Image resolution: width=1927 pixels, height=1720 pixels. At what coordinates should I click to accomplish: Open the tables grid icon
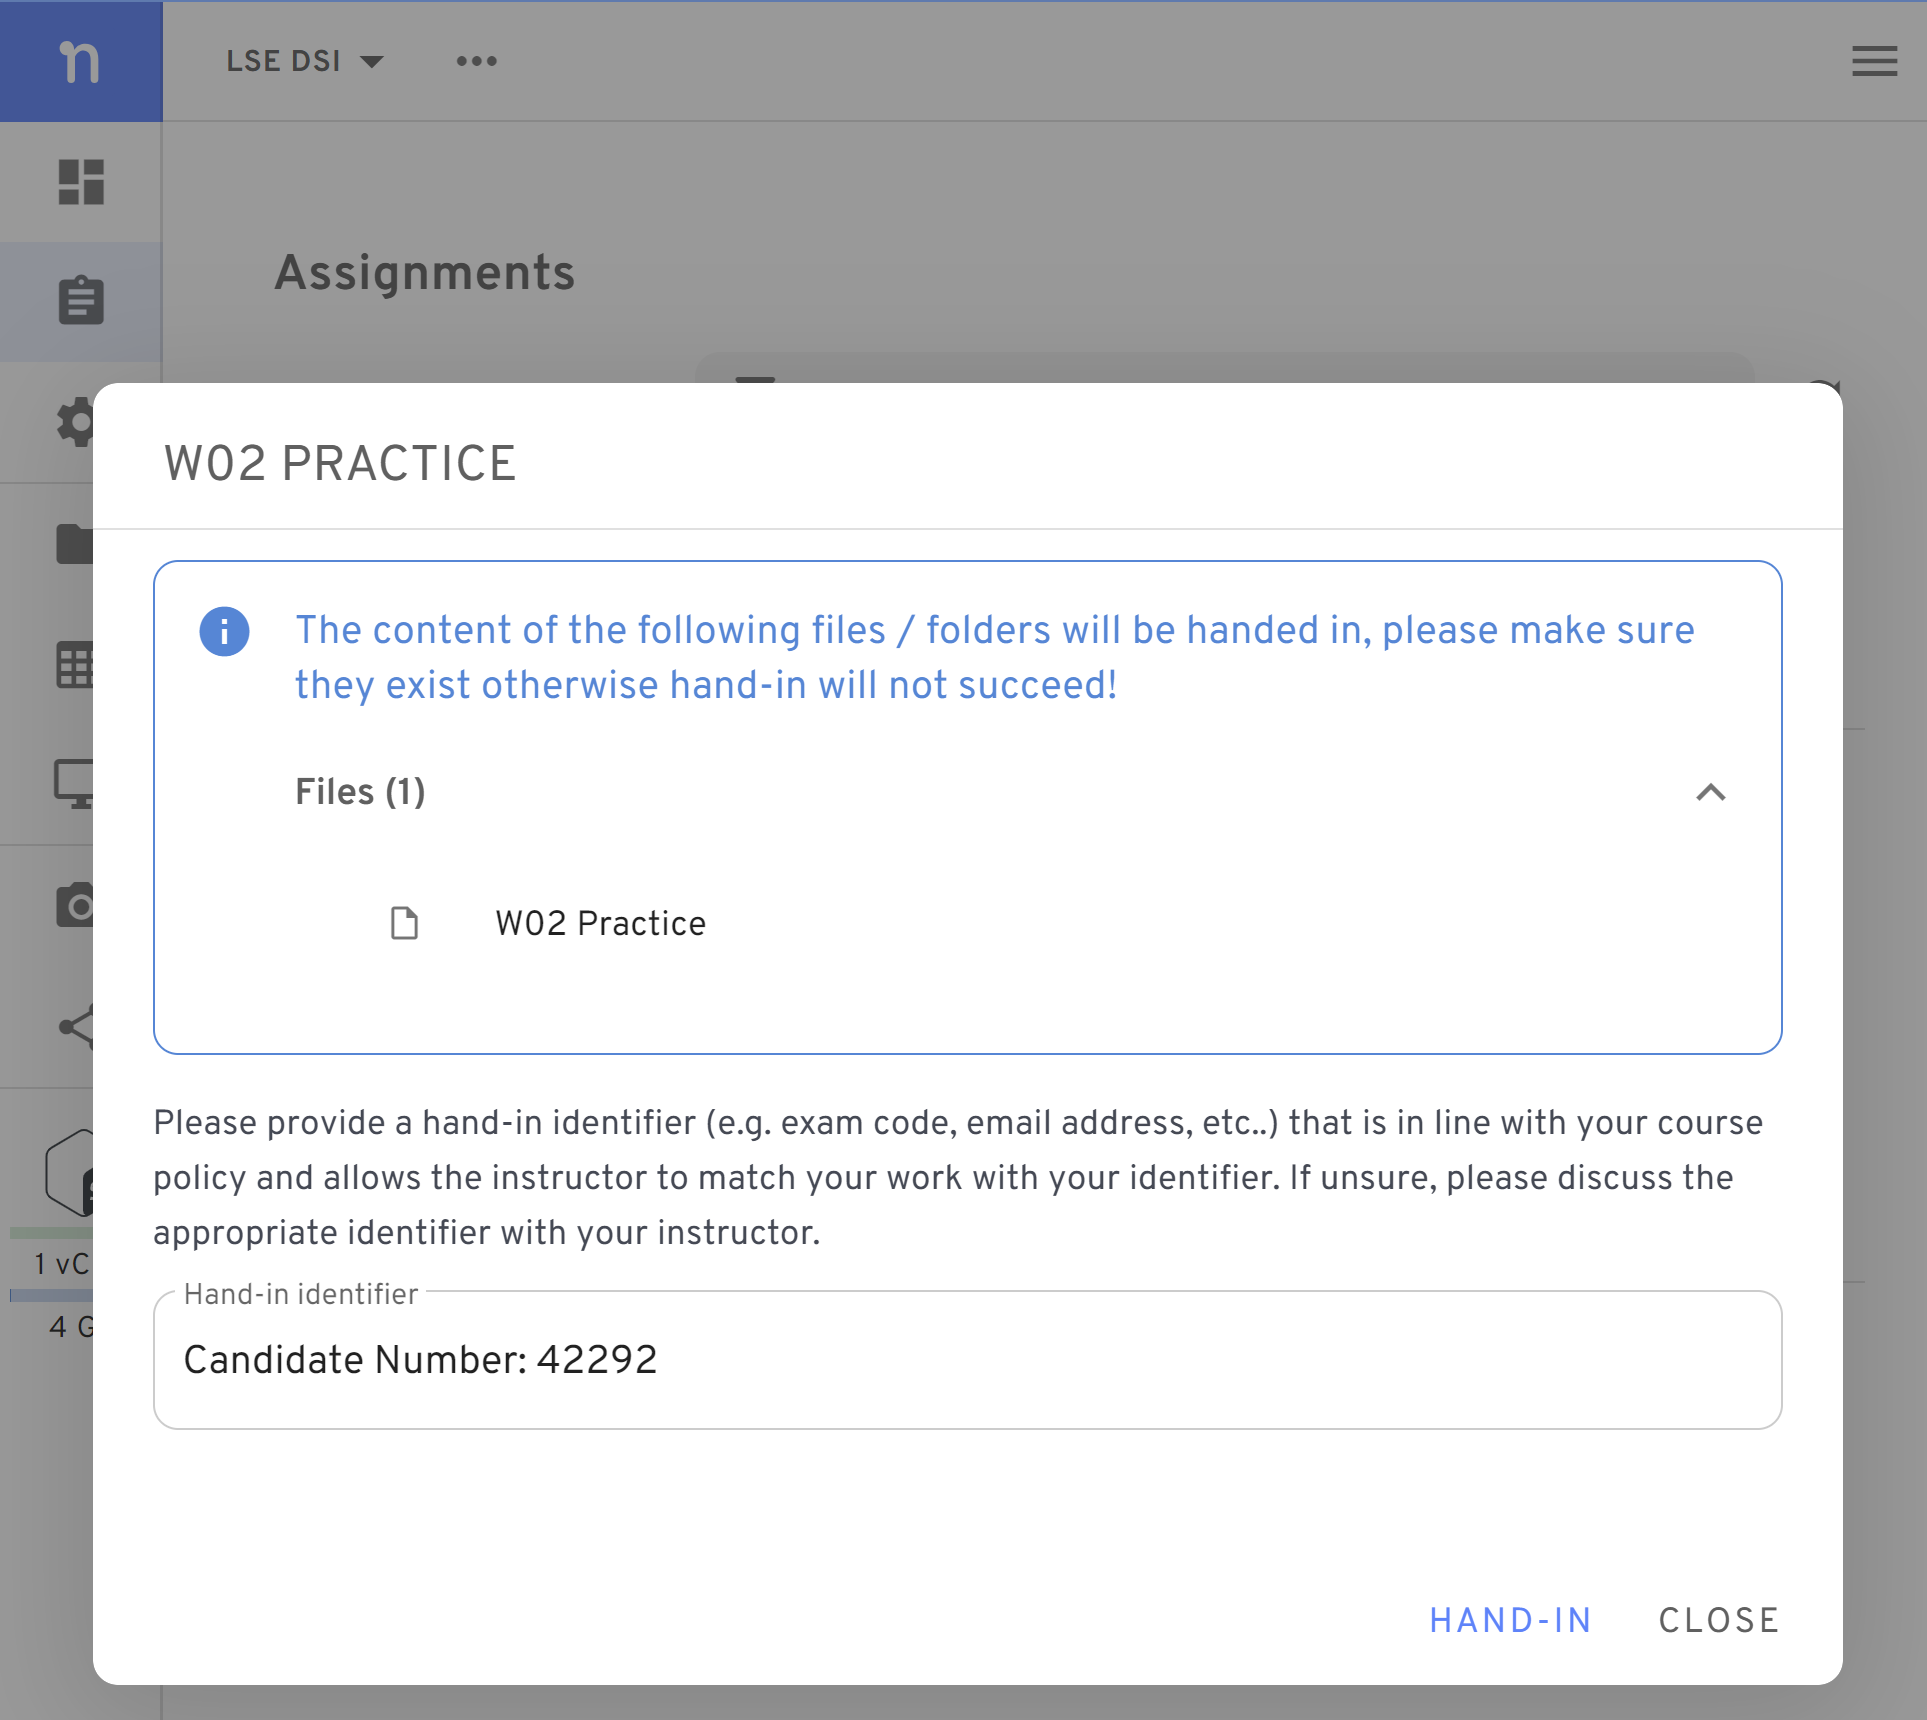[75, 665]
